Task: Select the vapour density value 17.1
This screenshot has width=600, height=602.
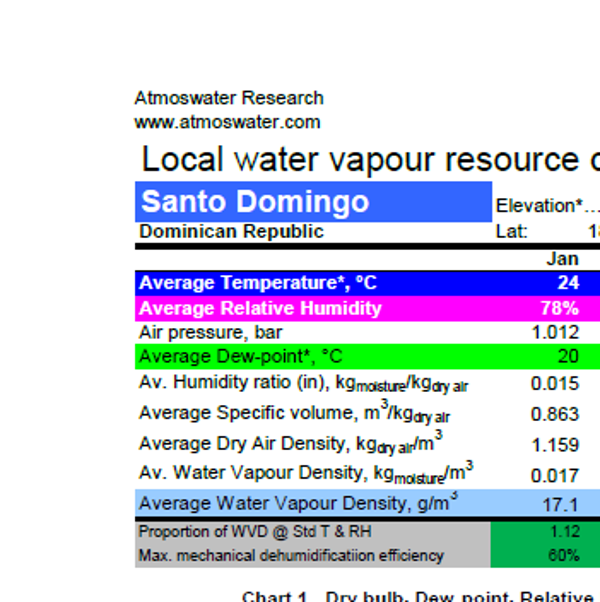Action: click(x=560, y=505)
